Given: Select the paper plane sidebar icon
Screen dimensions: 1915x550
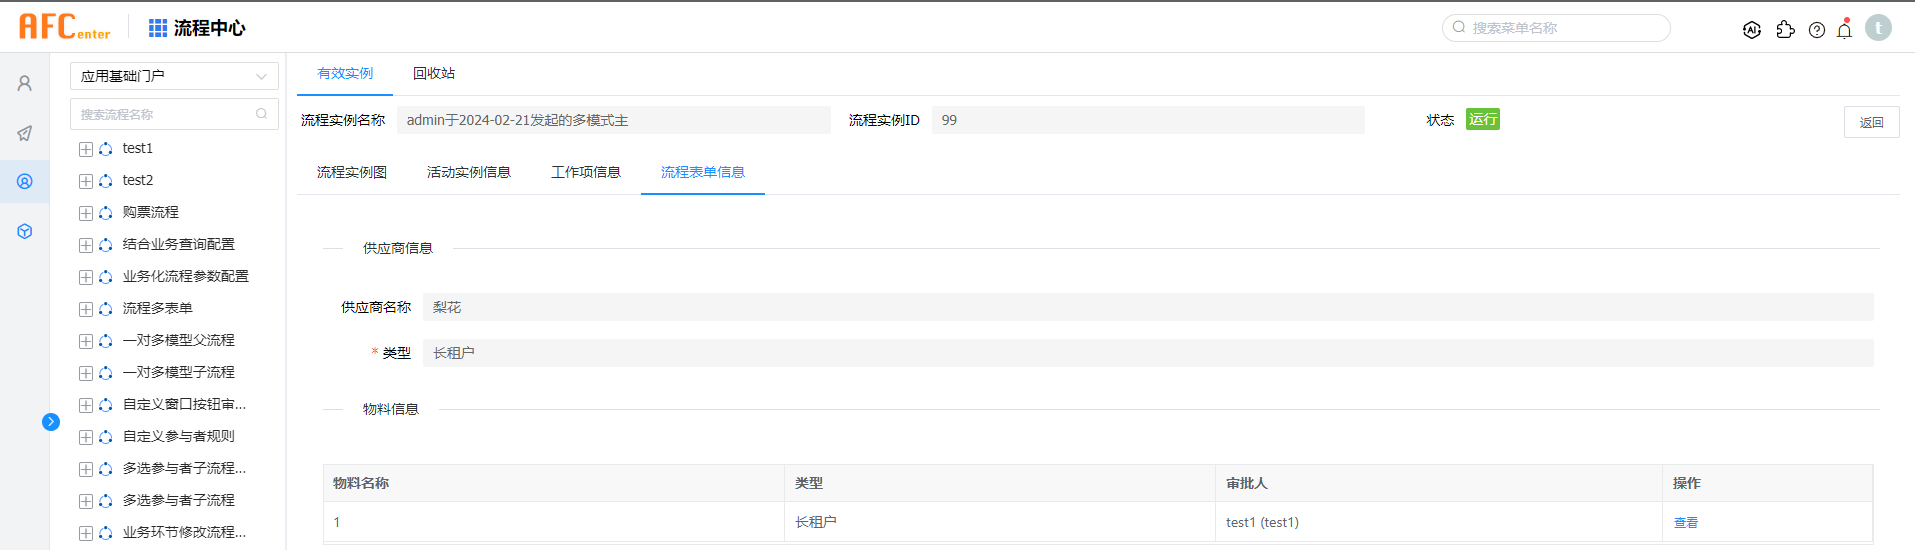Looking at the screenshot, I should (x=25, y=133).
